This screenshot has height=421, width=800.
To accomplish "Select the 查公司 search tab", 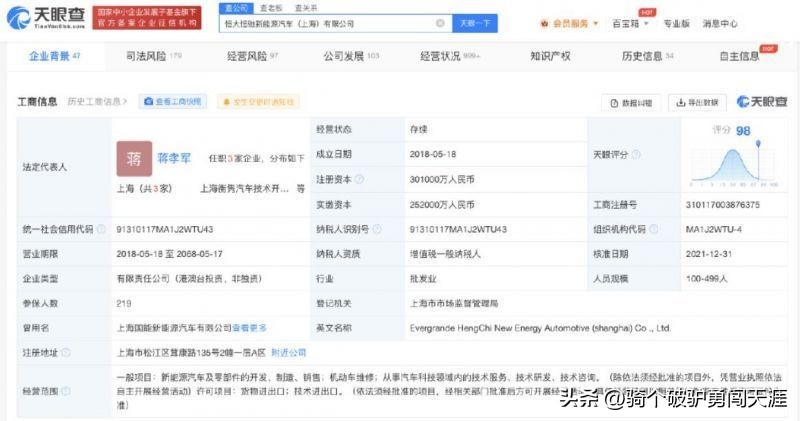I will click(x=236, y=8).
